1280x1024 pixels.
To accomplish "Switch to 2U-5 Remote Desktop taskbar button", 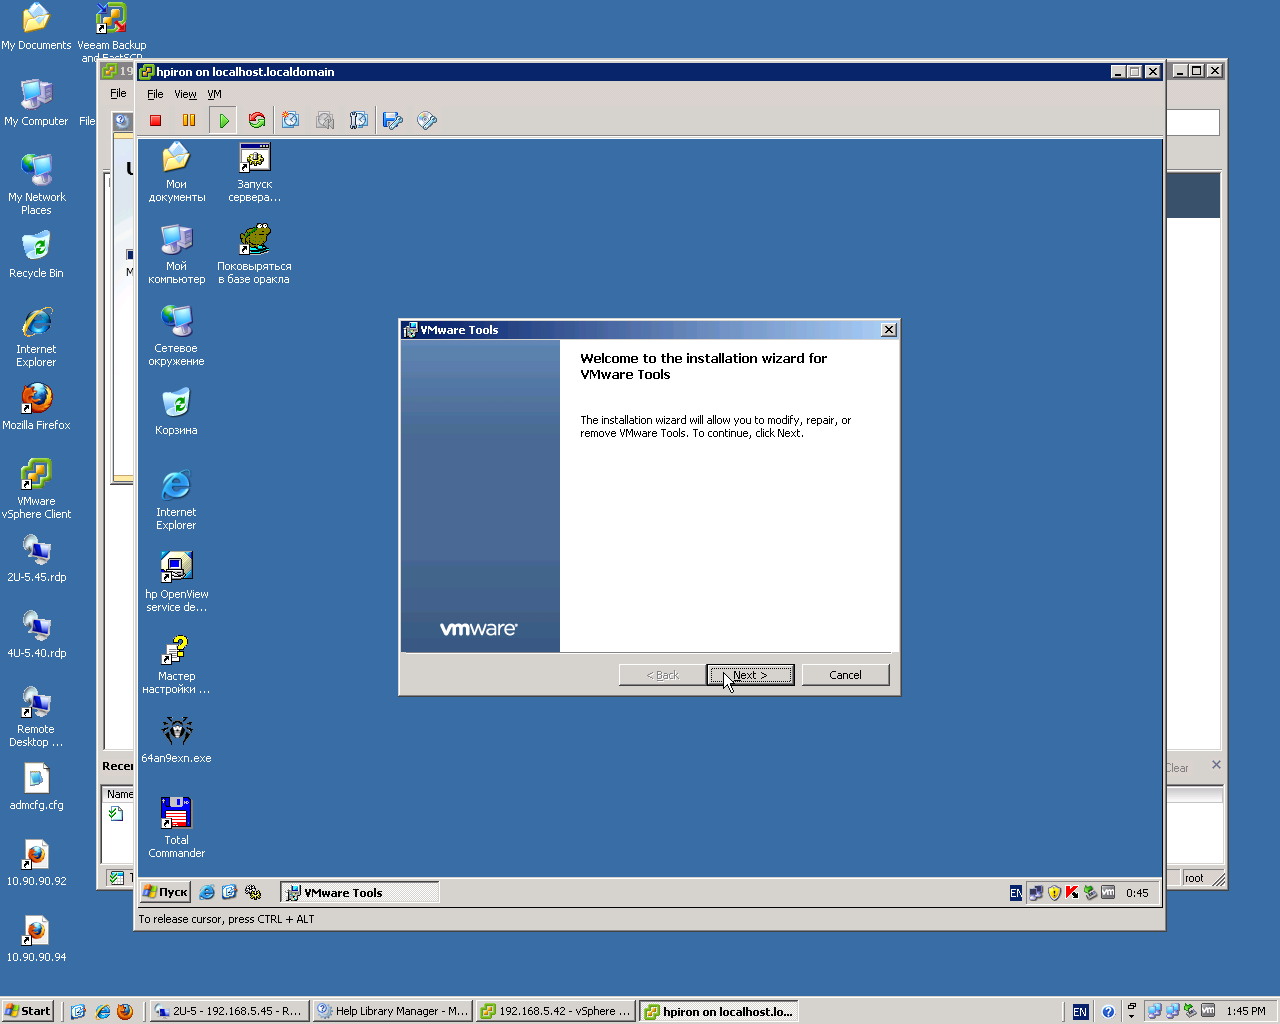I will (229, 1011).
